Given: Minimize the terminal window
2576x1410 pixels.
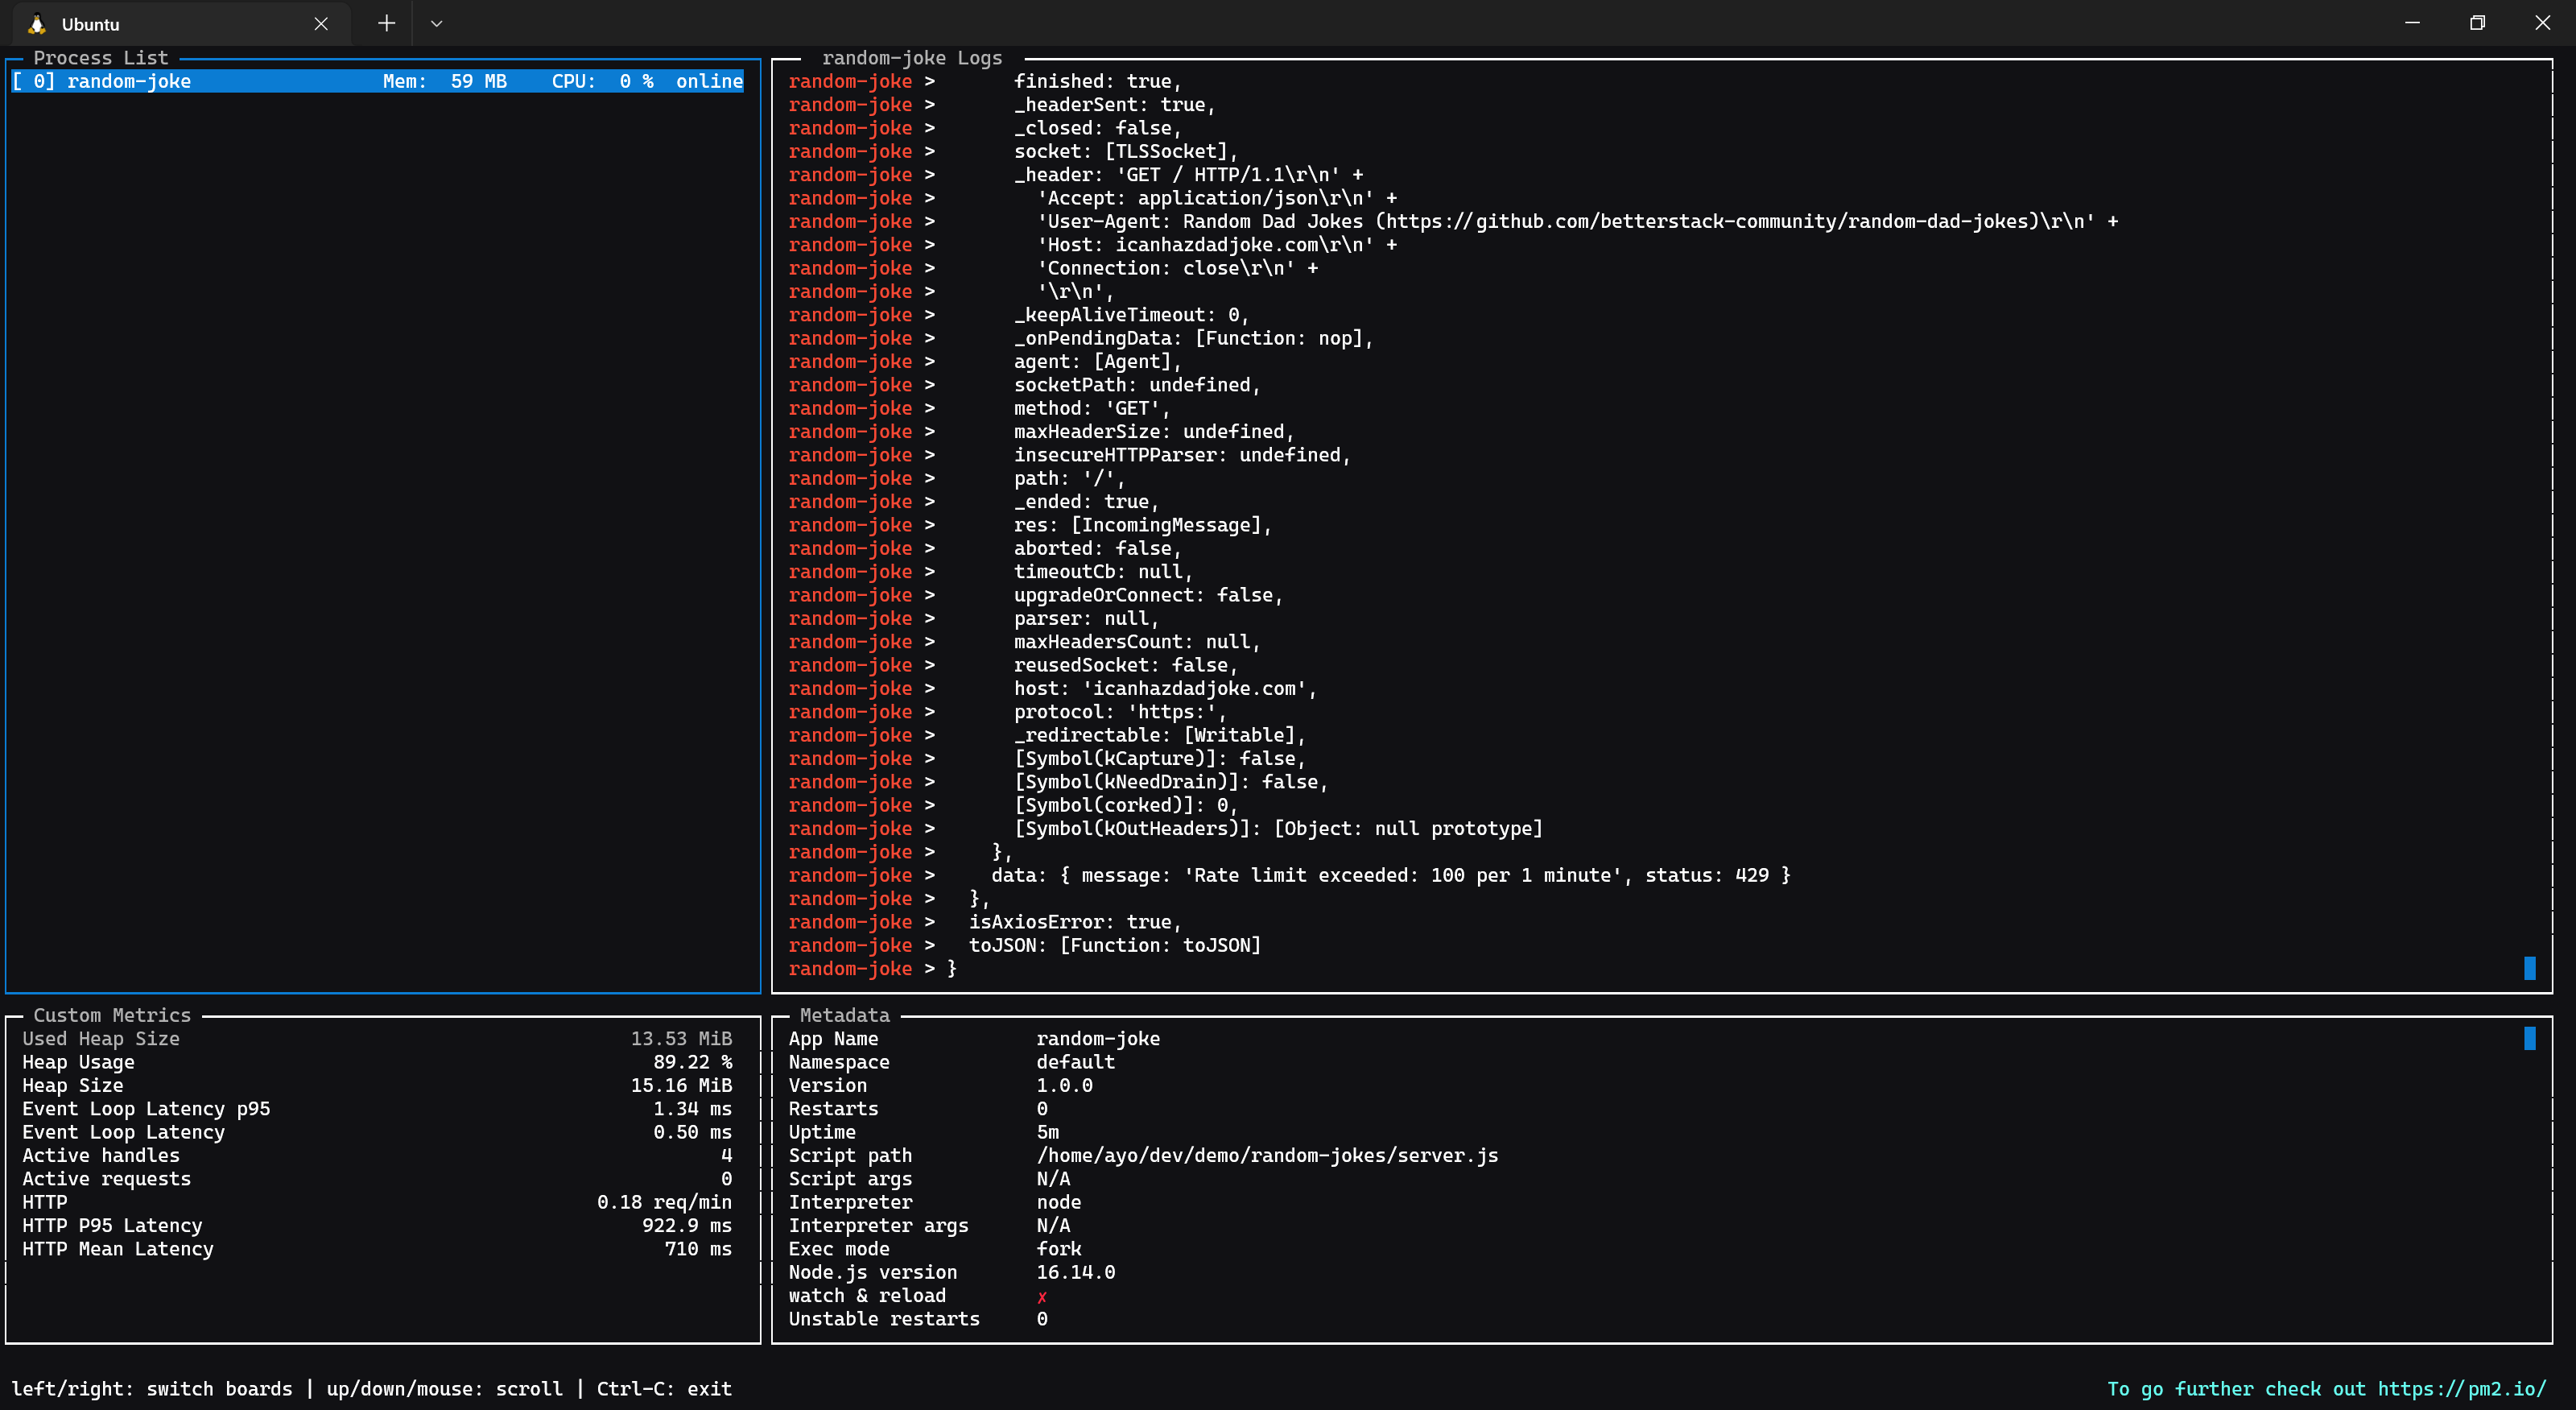Looking at the screenshot, I should (2410, 22).
